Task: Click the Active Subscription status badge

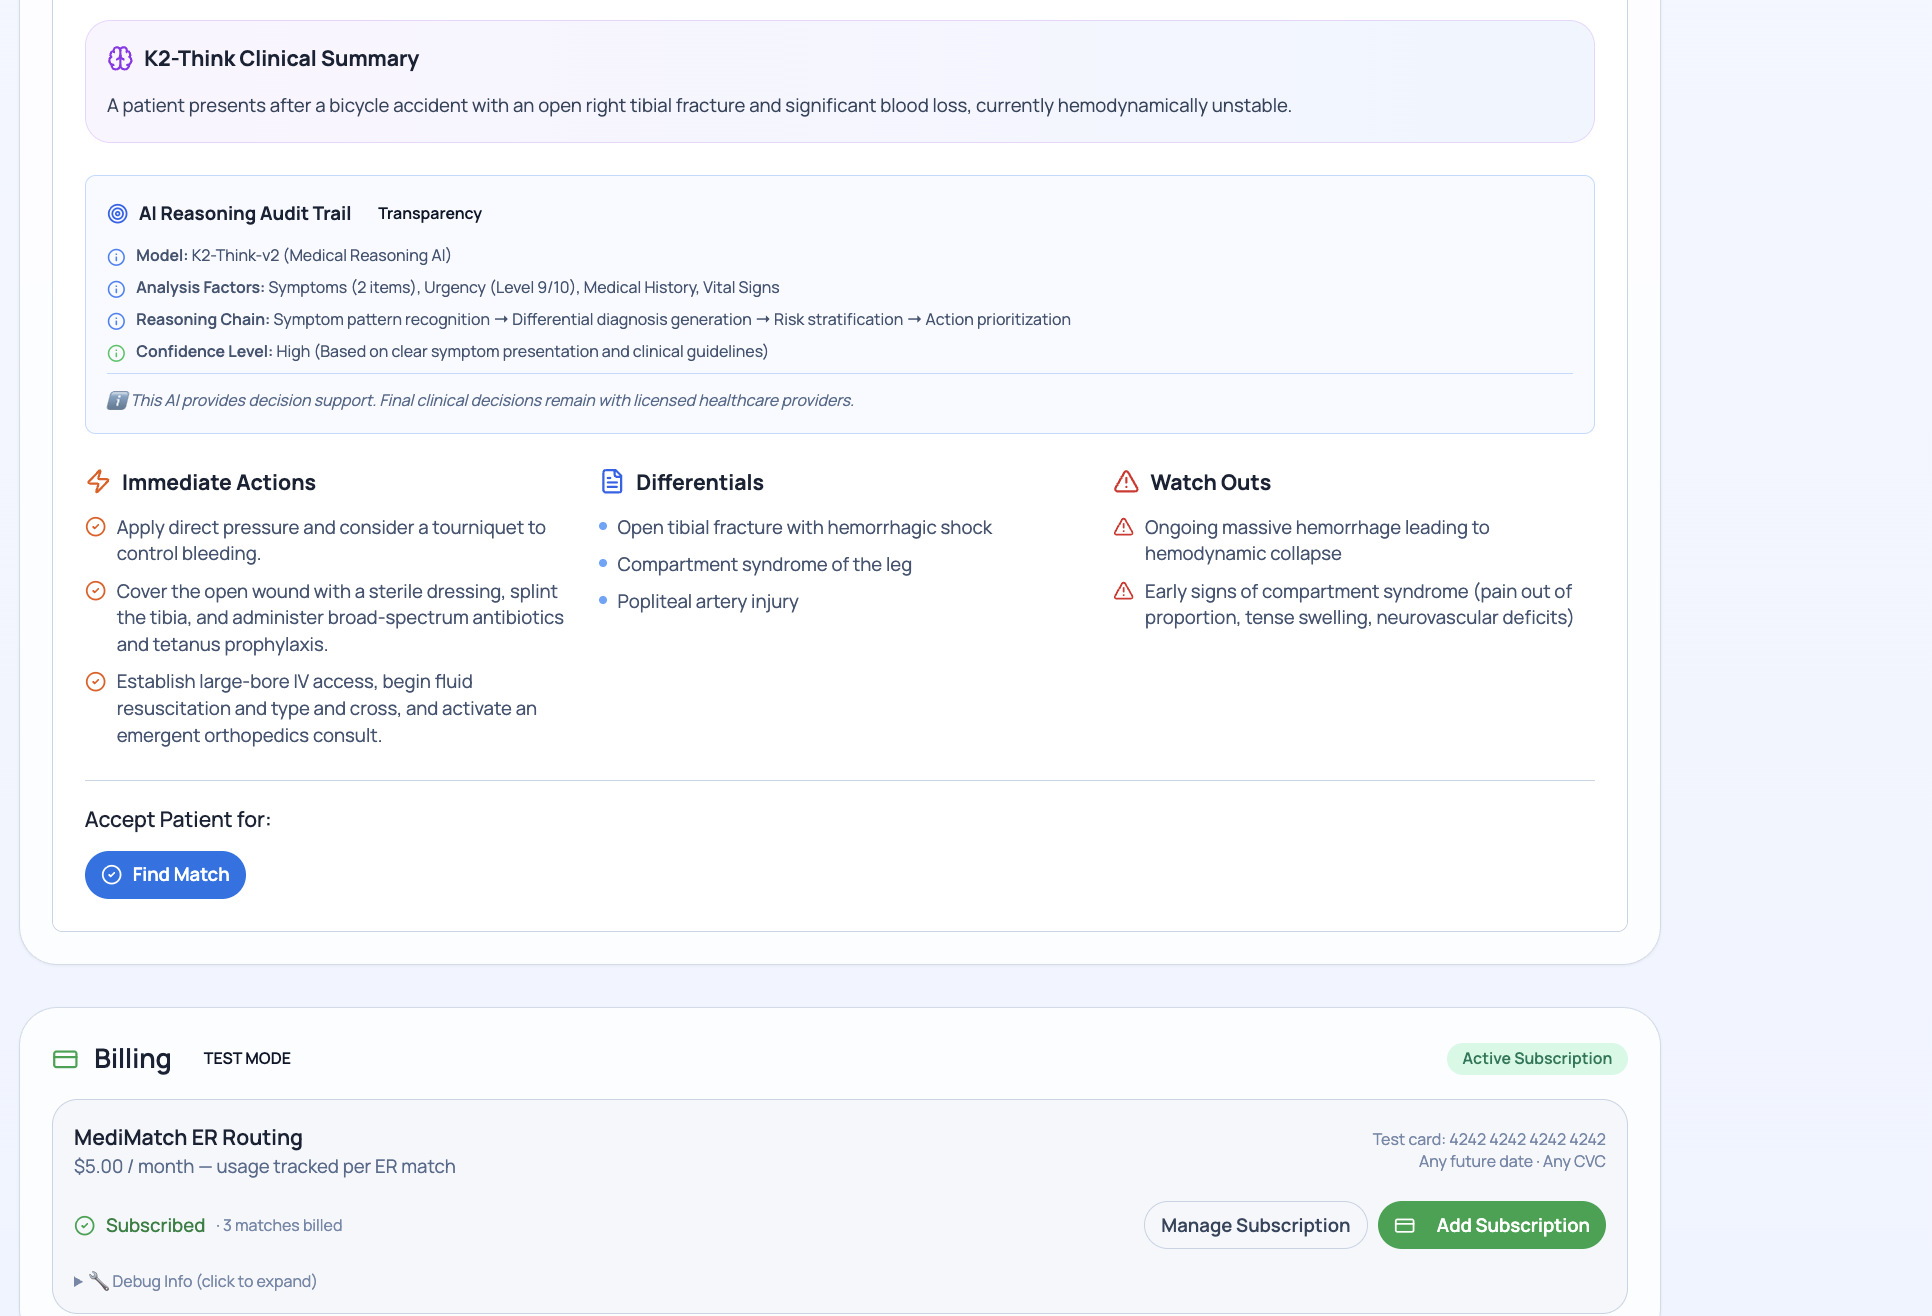Action: point(1536,1059)
